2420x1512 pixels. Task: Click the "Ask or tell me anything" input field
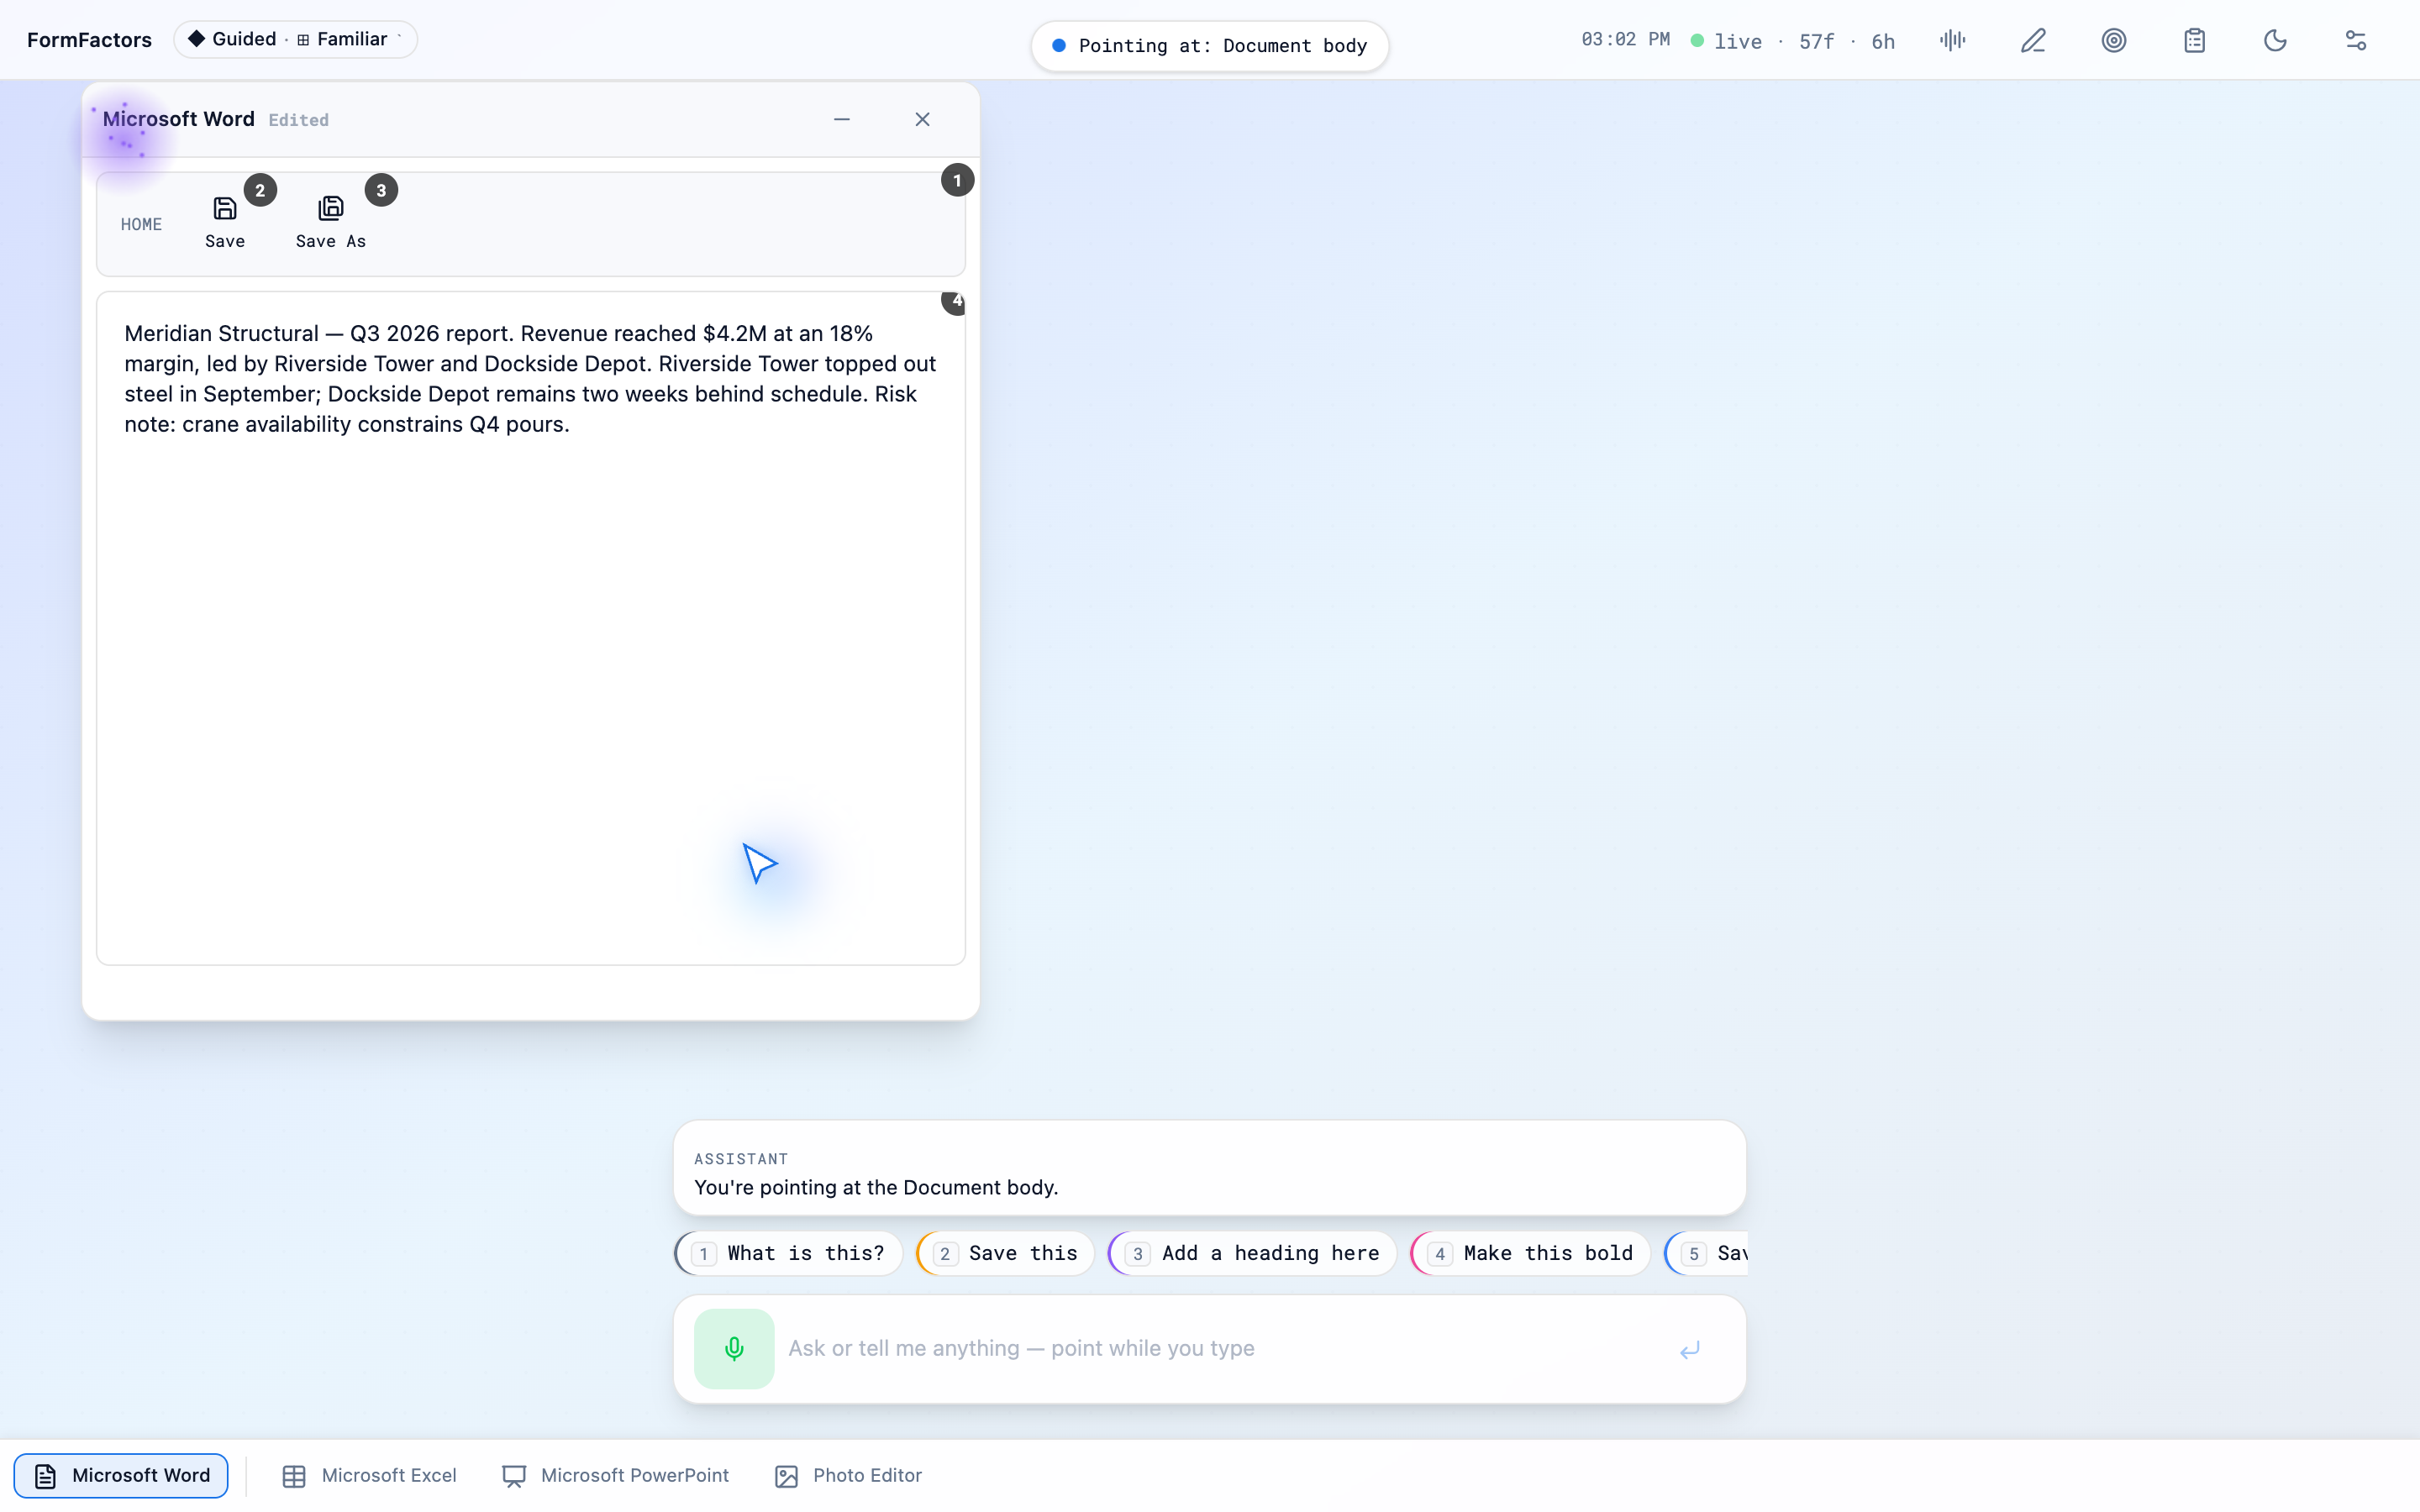click(x=1220, y=1348)
